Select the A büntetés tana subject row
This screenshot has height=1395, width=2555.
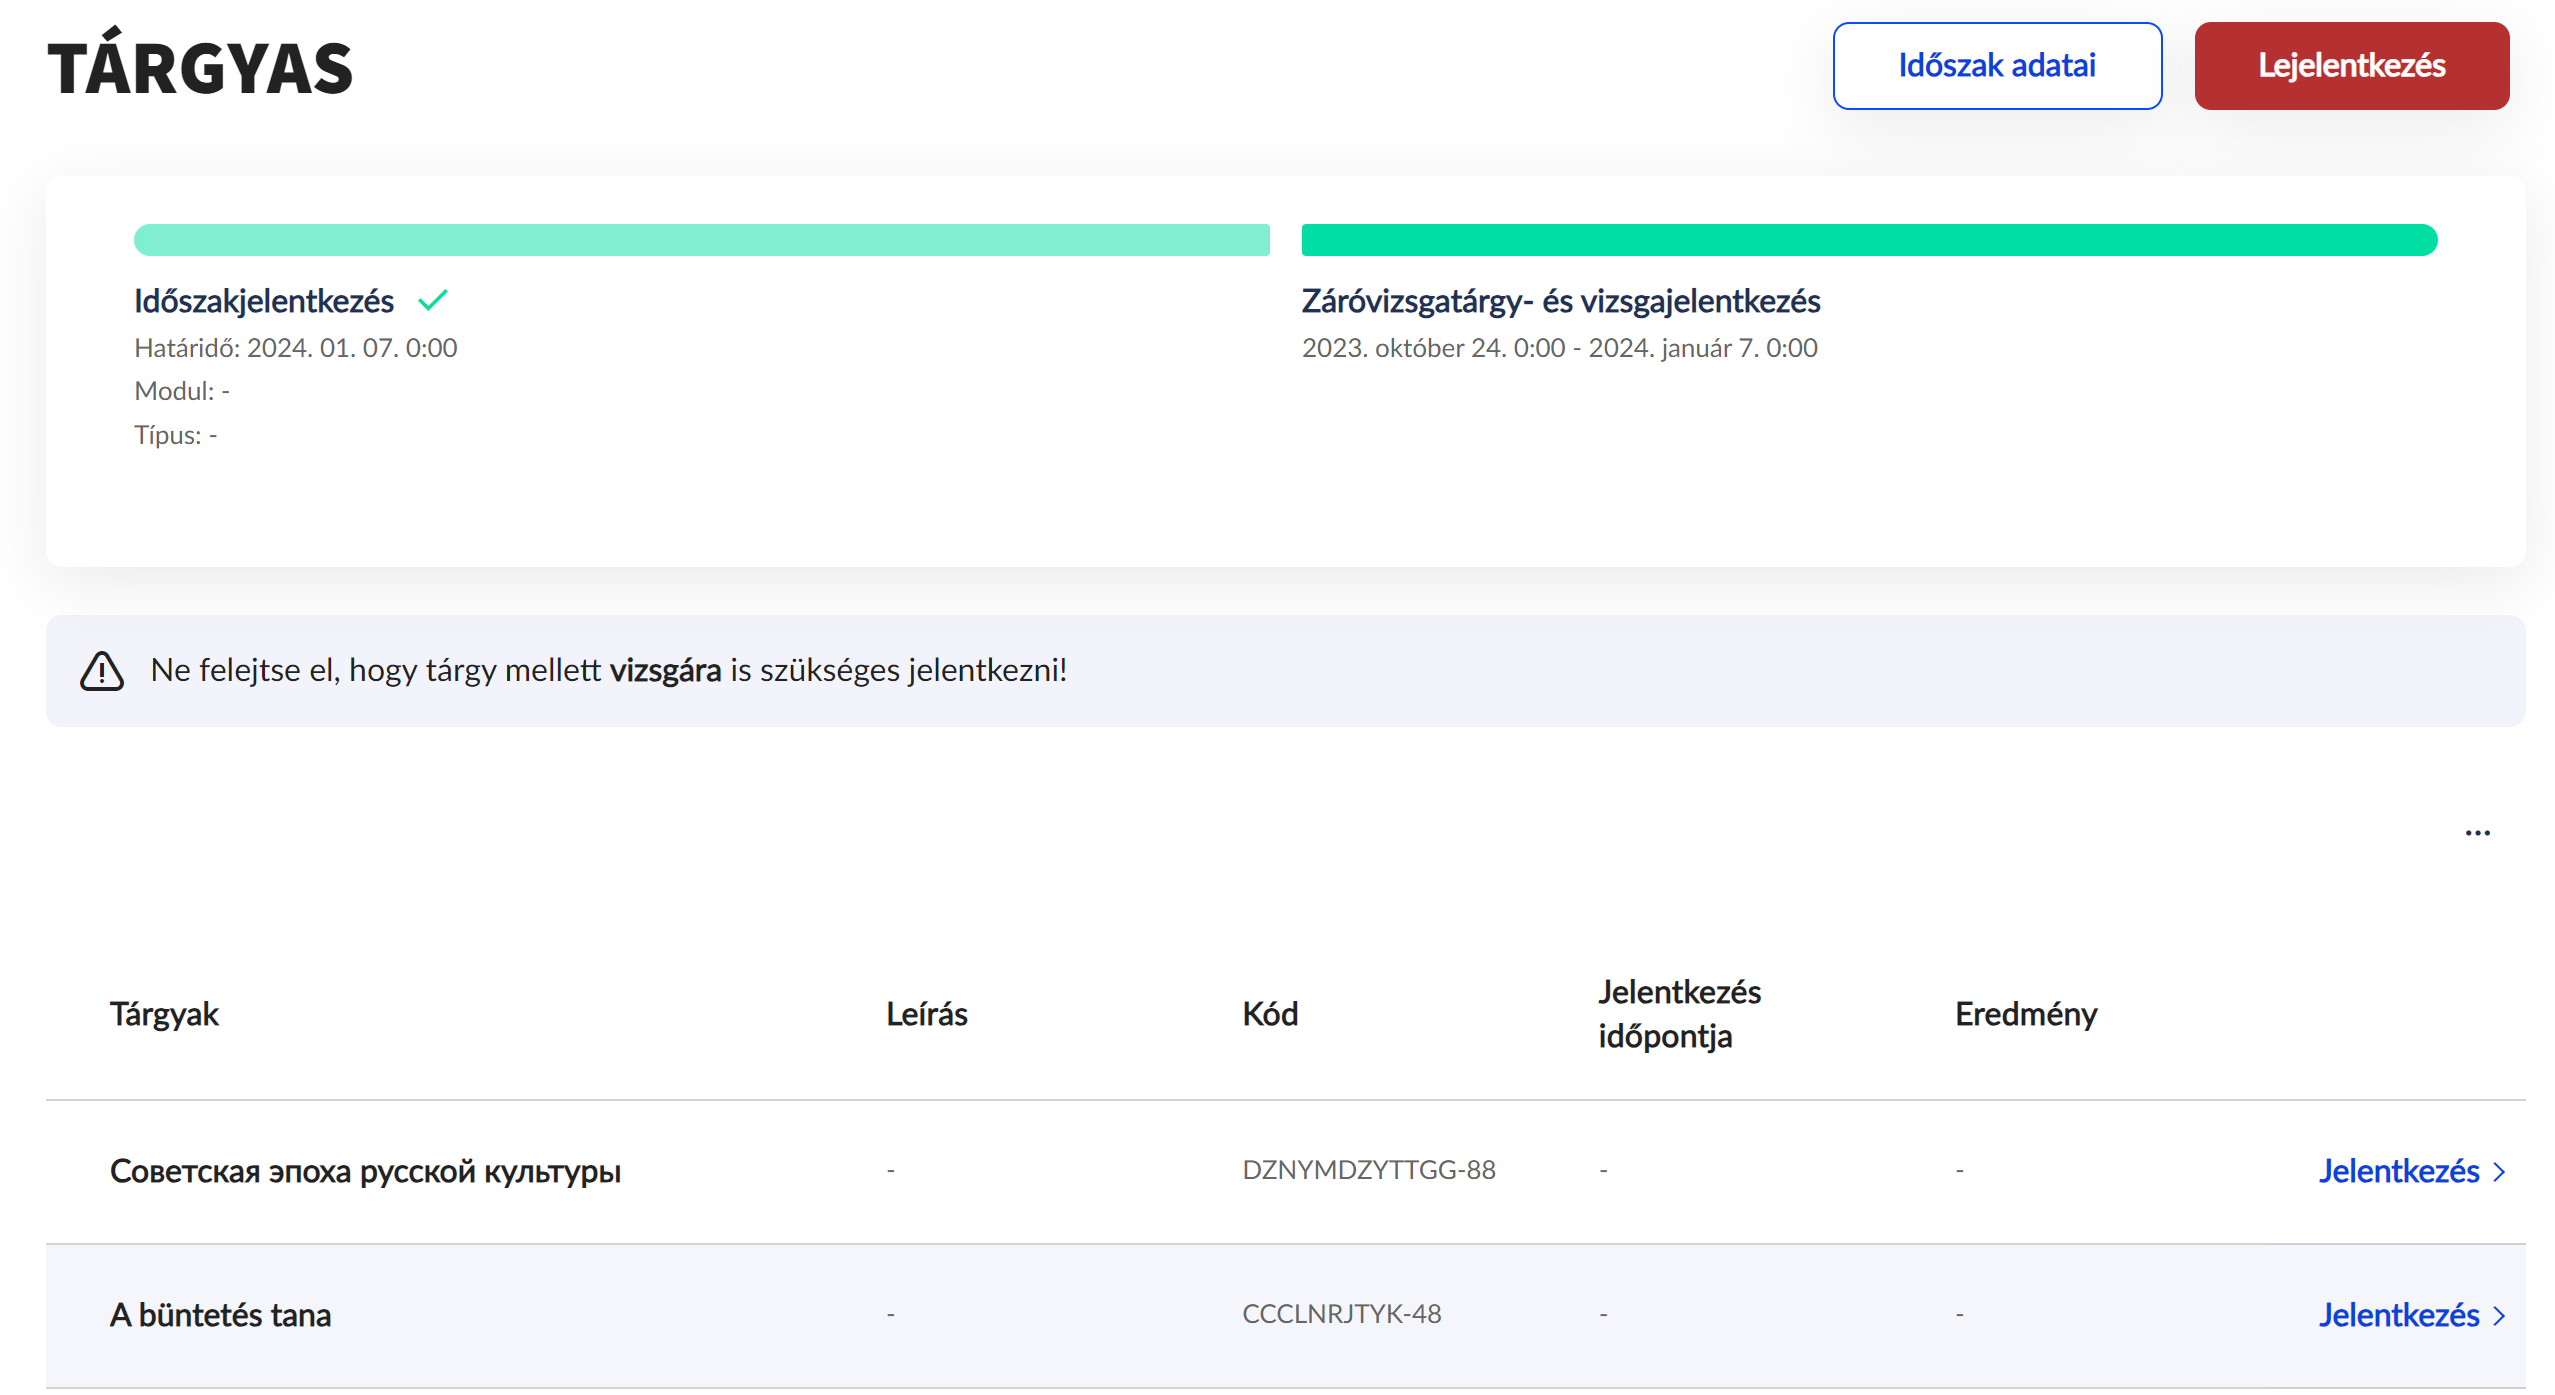[x=220, y=1315]
